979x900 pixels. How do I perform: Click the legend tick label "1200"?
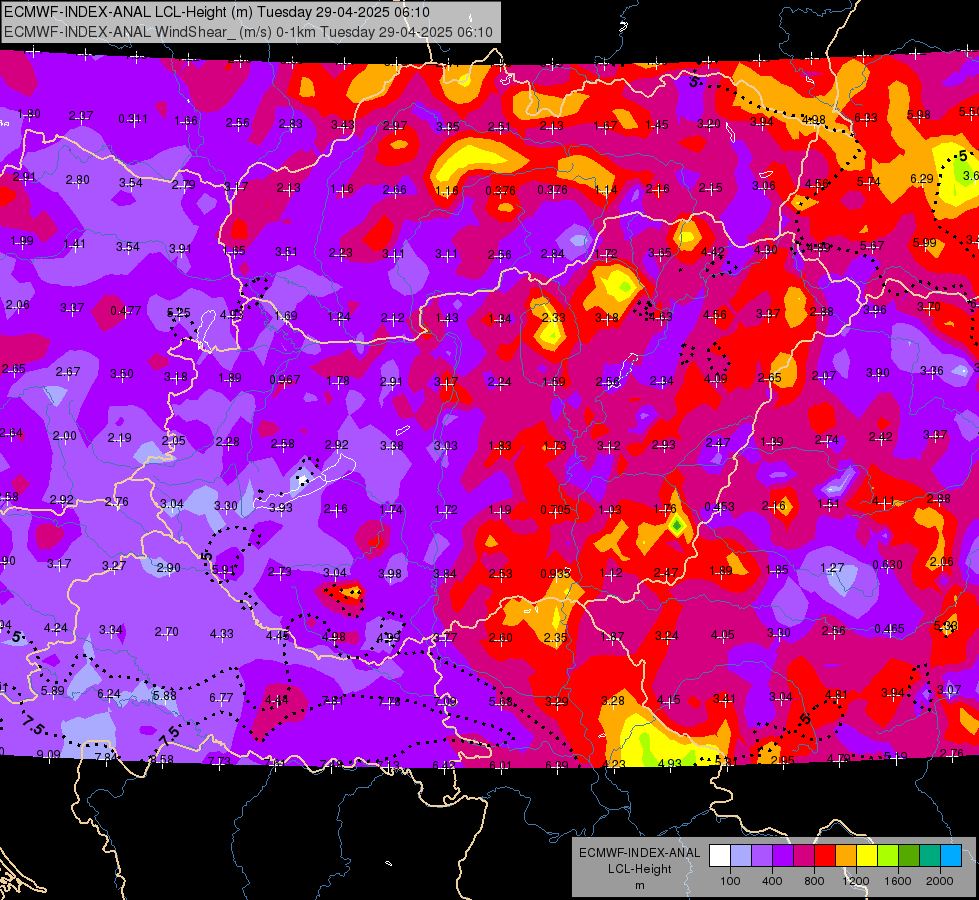[x=855, y=881]
